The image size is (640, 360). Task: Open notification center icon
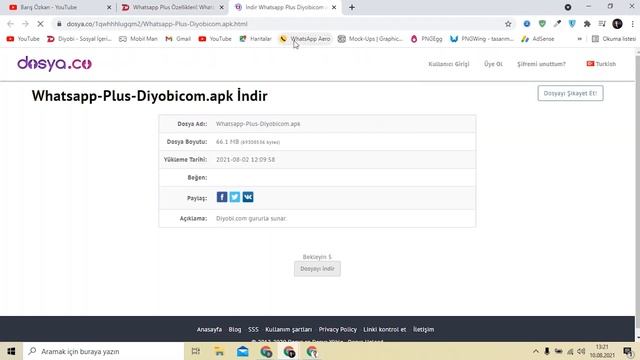[628, 351]
